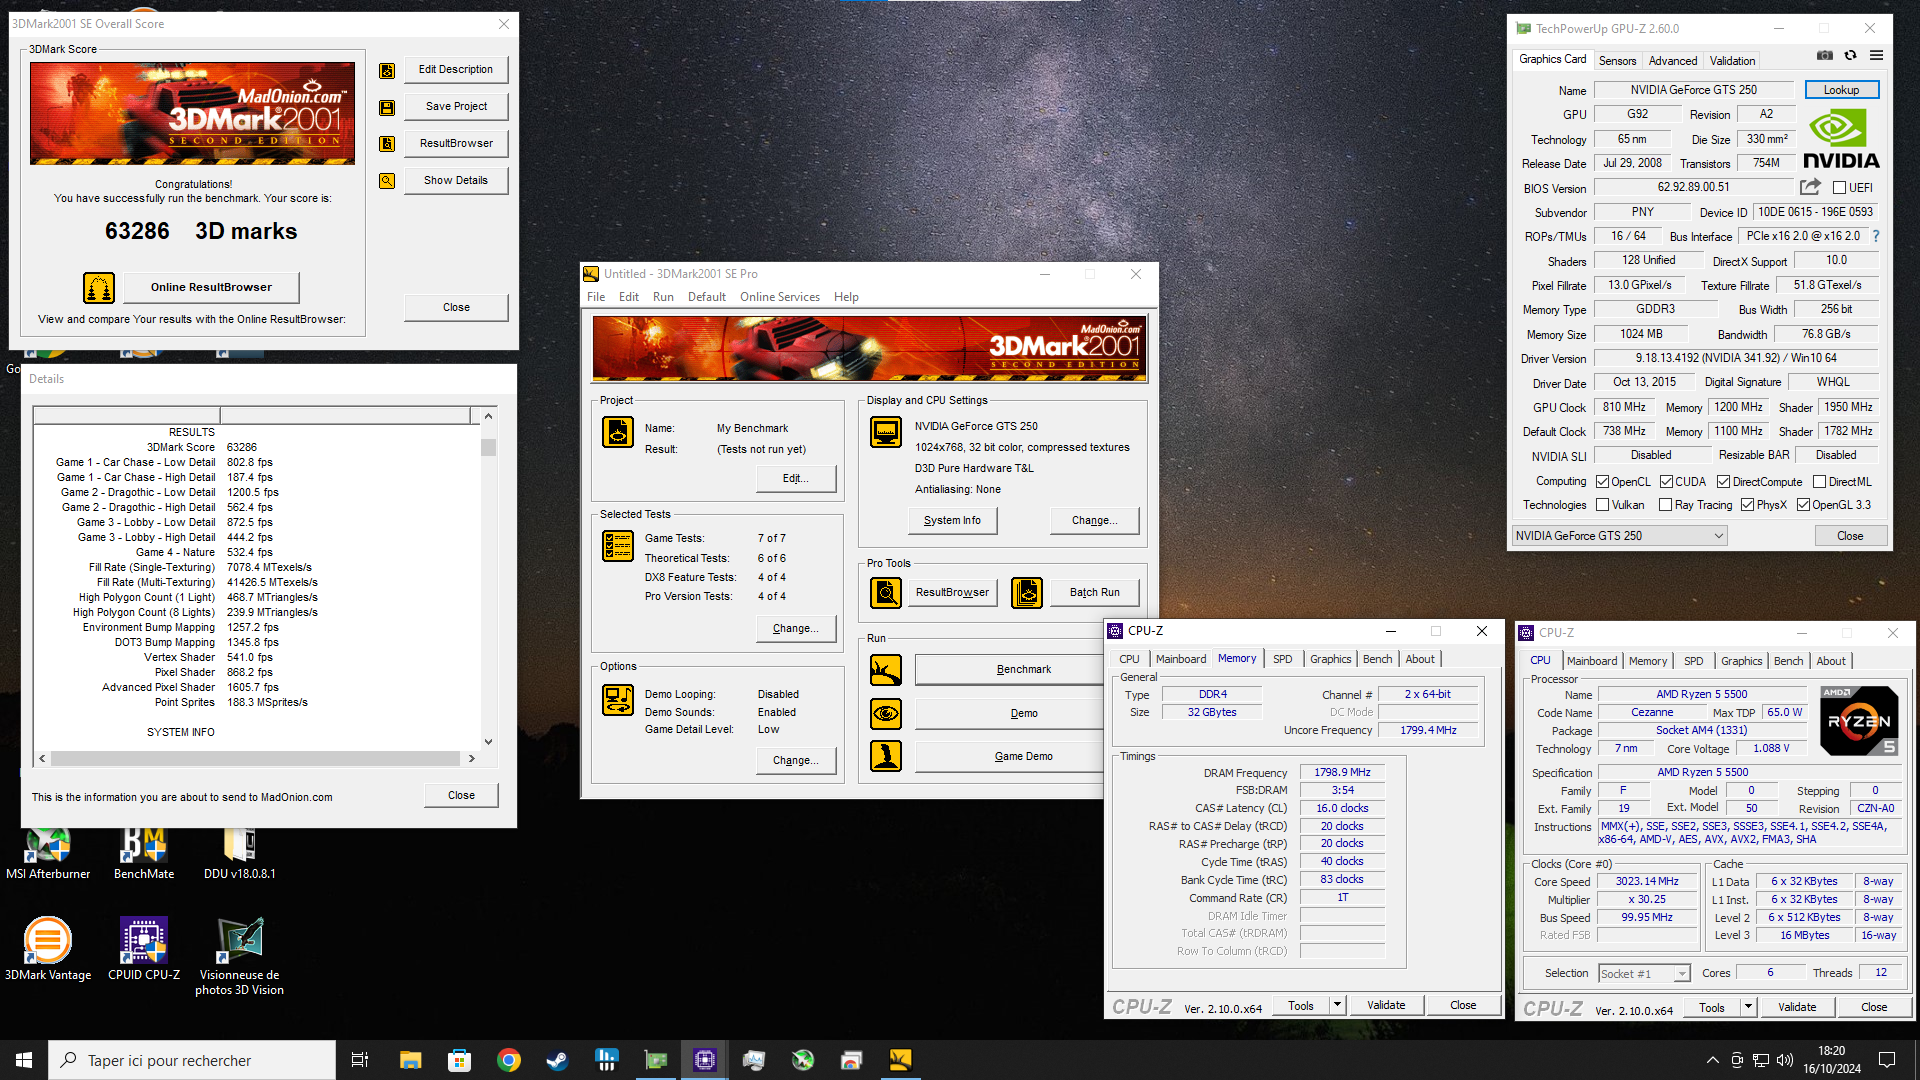Click the Lookup button in GPU-Z
Screen dimensions: 1920x1080
1841,90
